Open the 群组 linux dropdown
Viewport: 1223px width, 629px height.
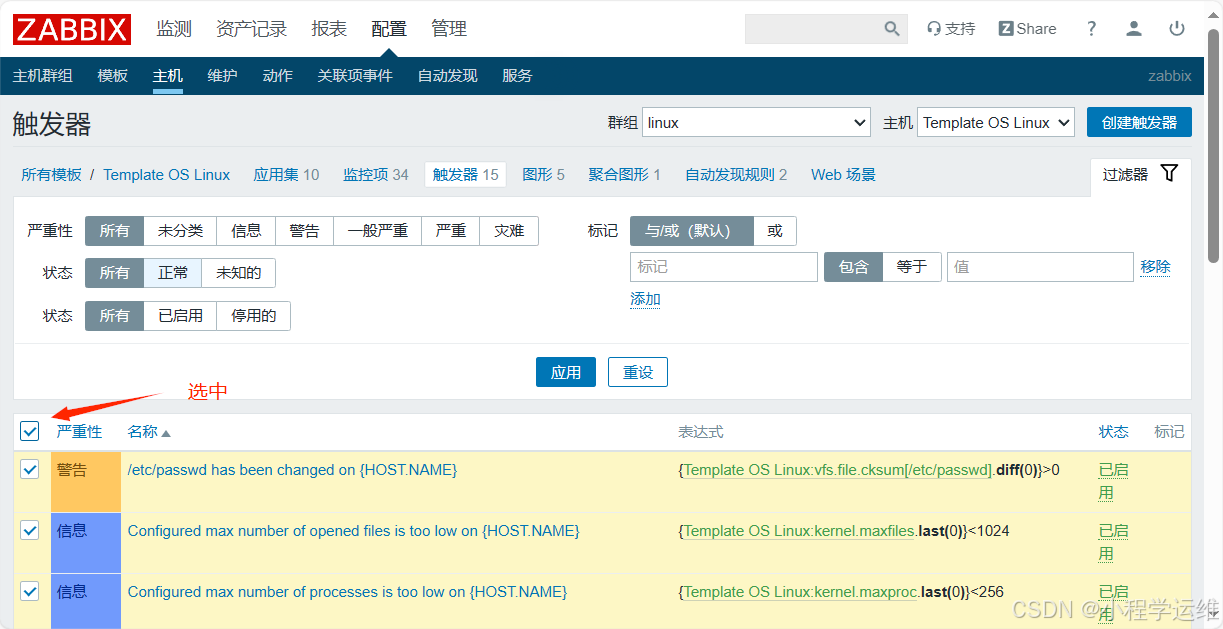pos(755,122)
